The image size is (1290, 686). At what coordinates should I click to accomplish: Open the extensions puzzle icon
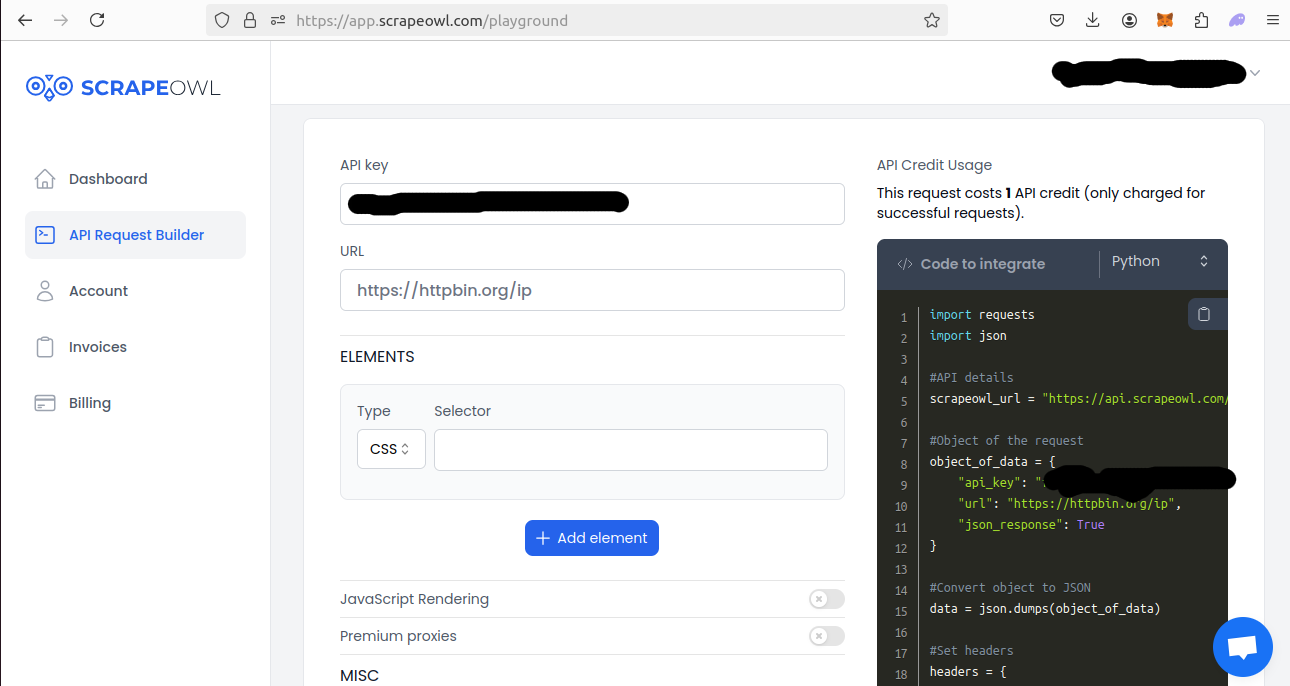coord(1201,20)
